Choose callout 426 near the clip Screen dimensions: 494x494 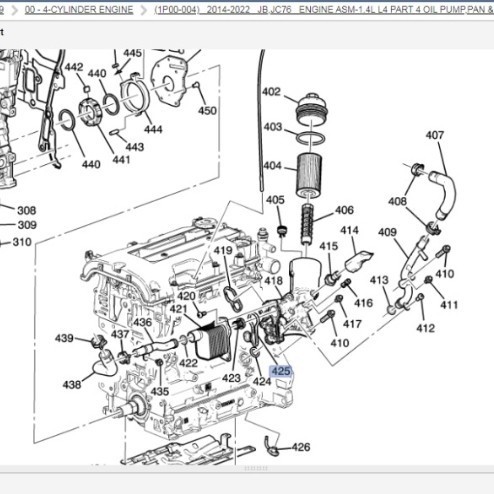[x=301, y=447]
